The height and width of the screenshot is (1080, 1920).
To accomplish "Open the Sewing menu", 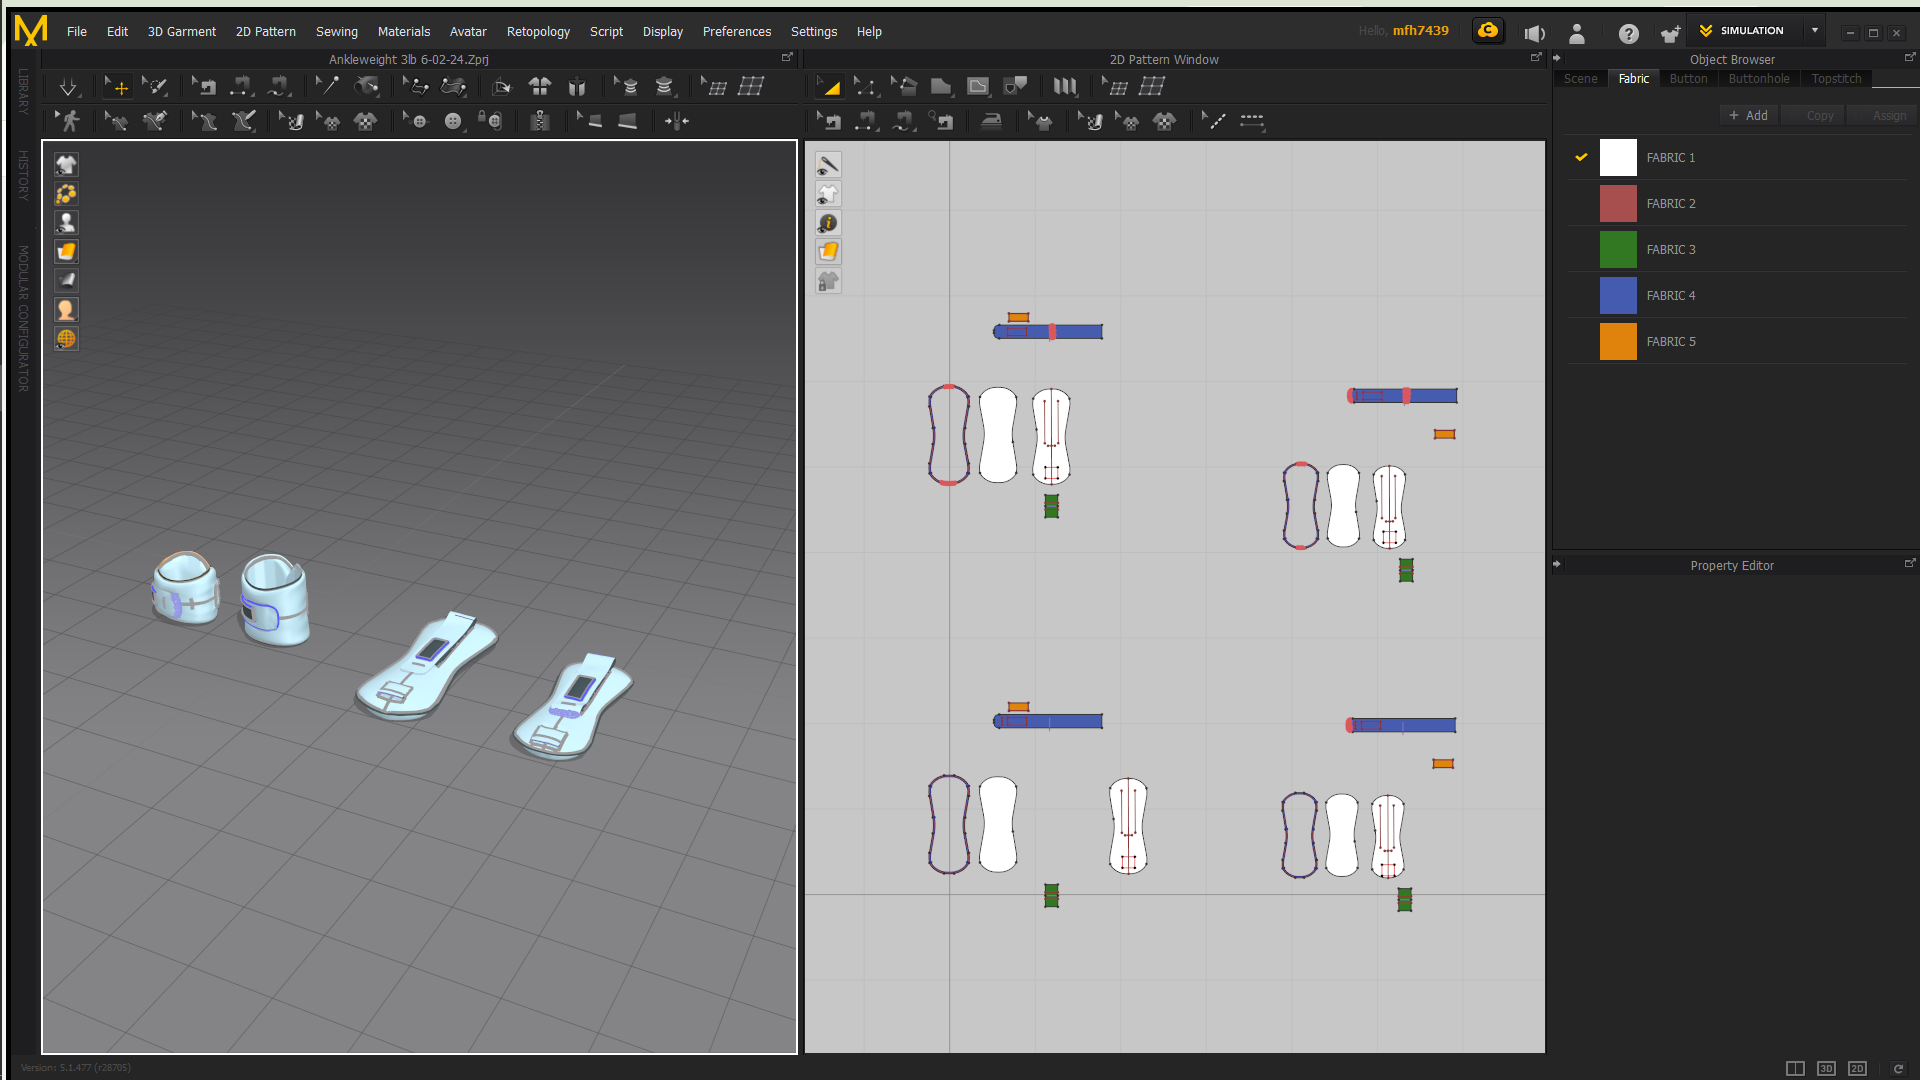I will 336,31.
